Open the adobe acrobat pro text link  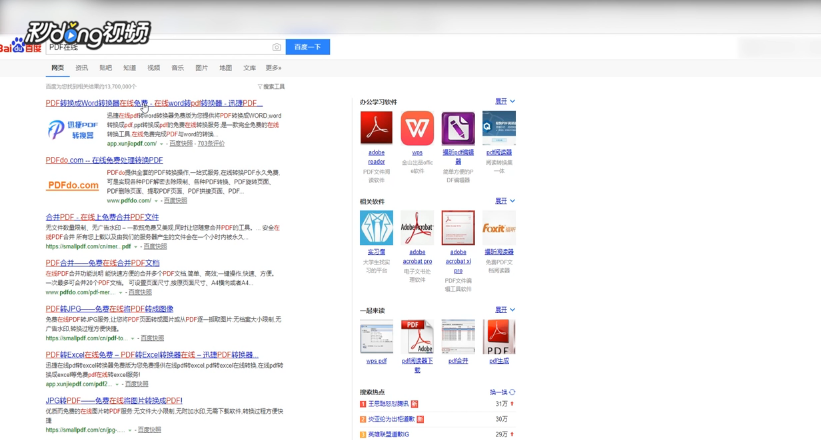(417, 257)
